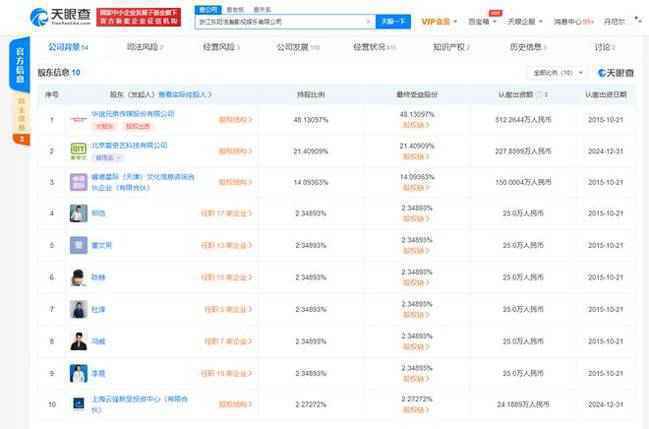The image size is (649, 429).
Task: Open the 上海云锋新呈投资中心 shareholder link
Action: [139, 405]
